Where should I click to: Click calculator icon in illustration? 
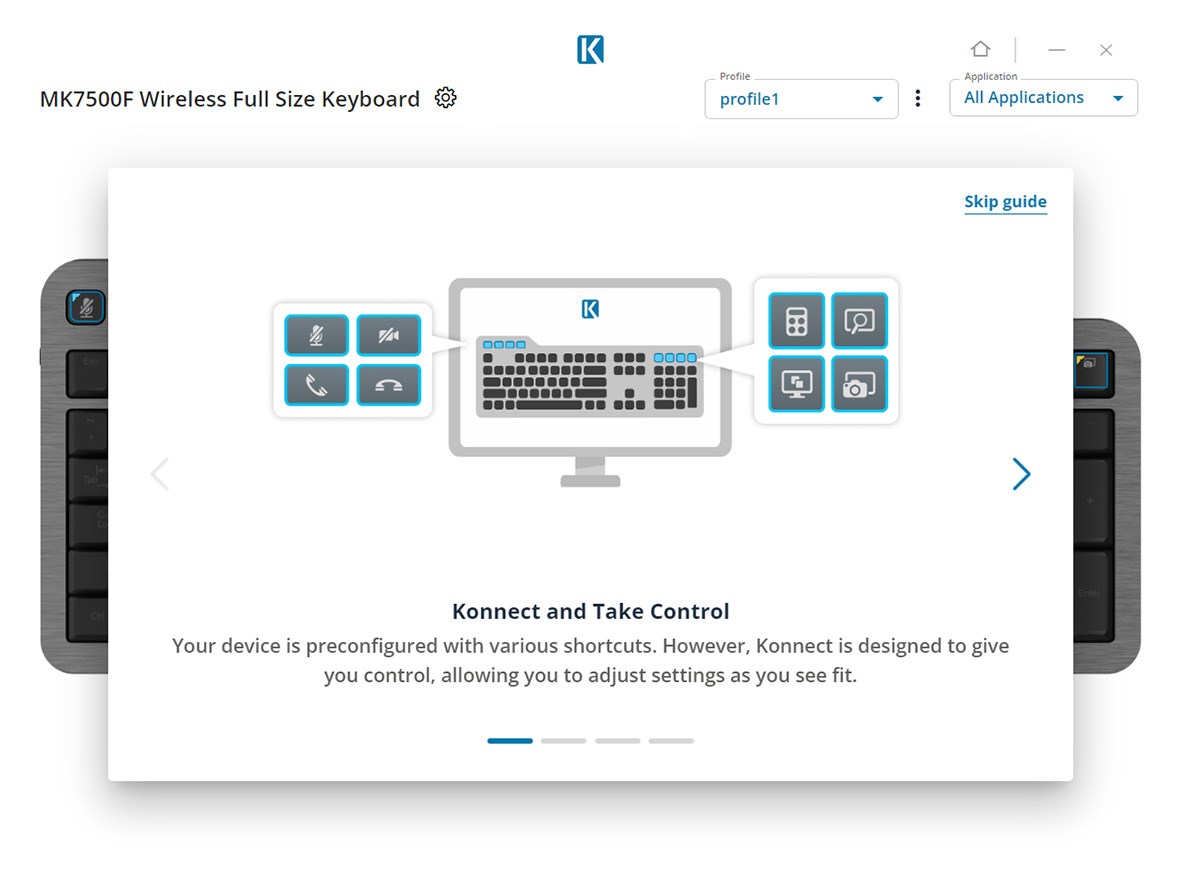point(796,321)
